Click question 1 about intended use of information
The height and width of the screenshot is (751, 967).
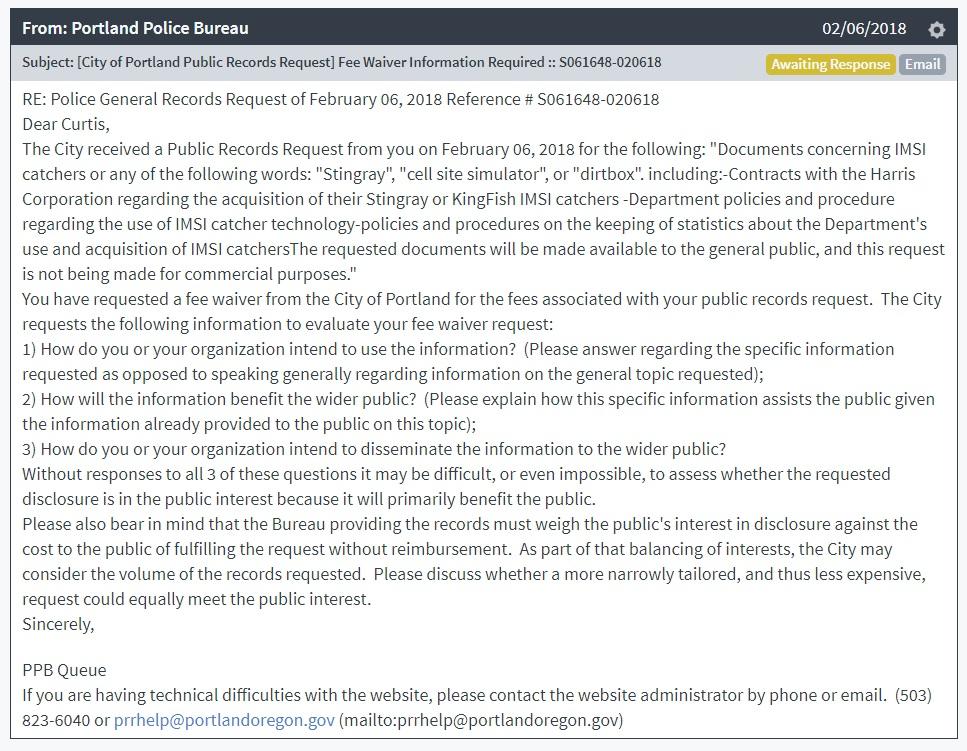(x=458, y=361)
